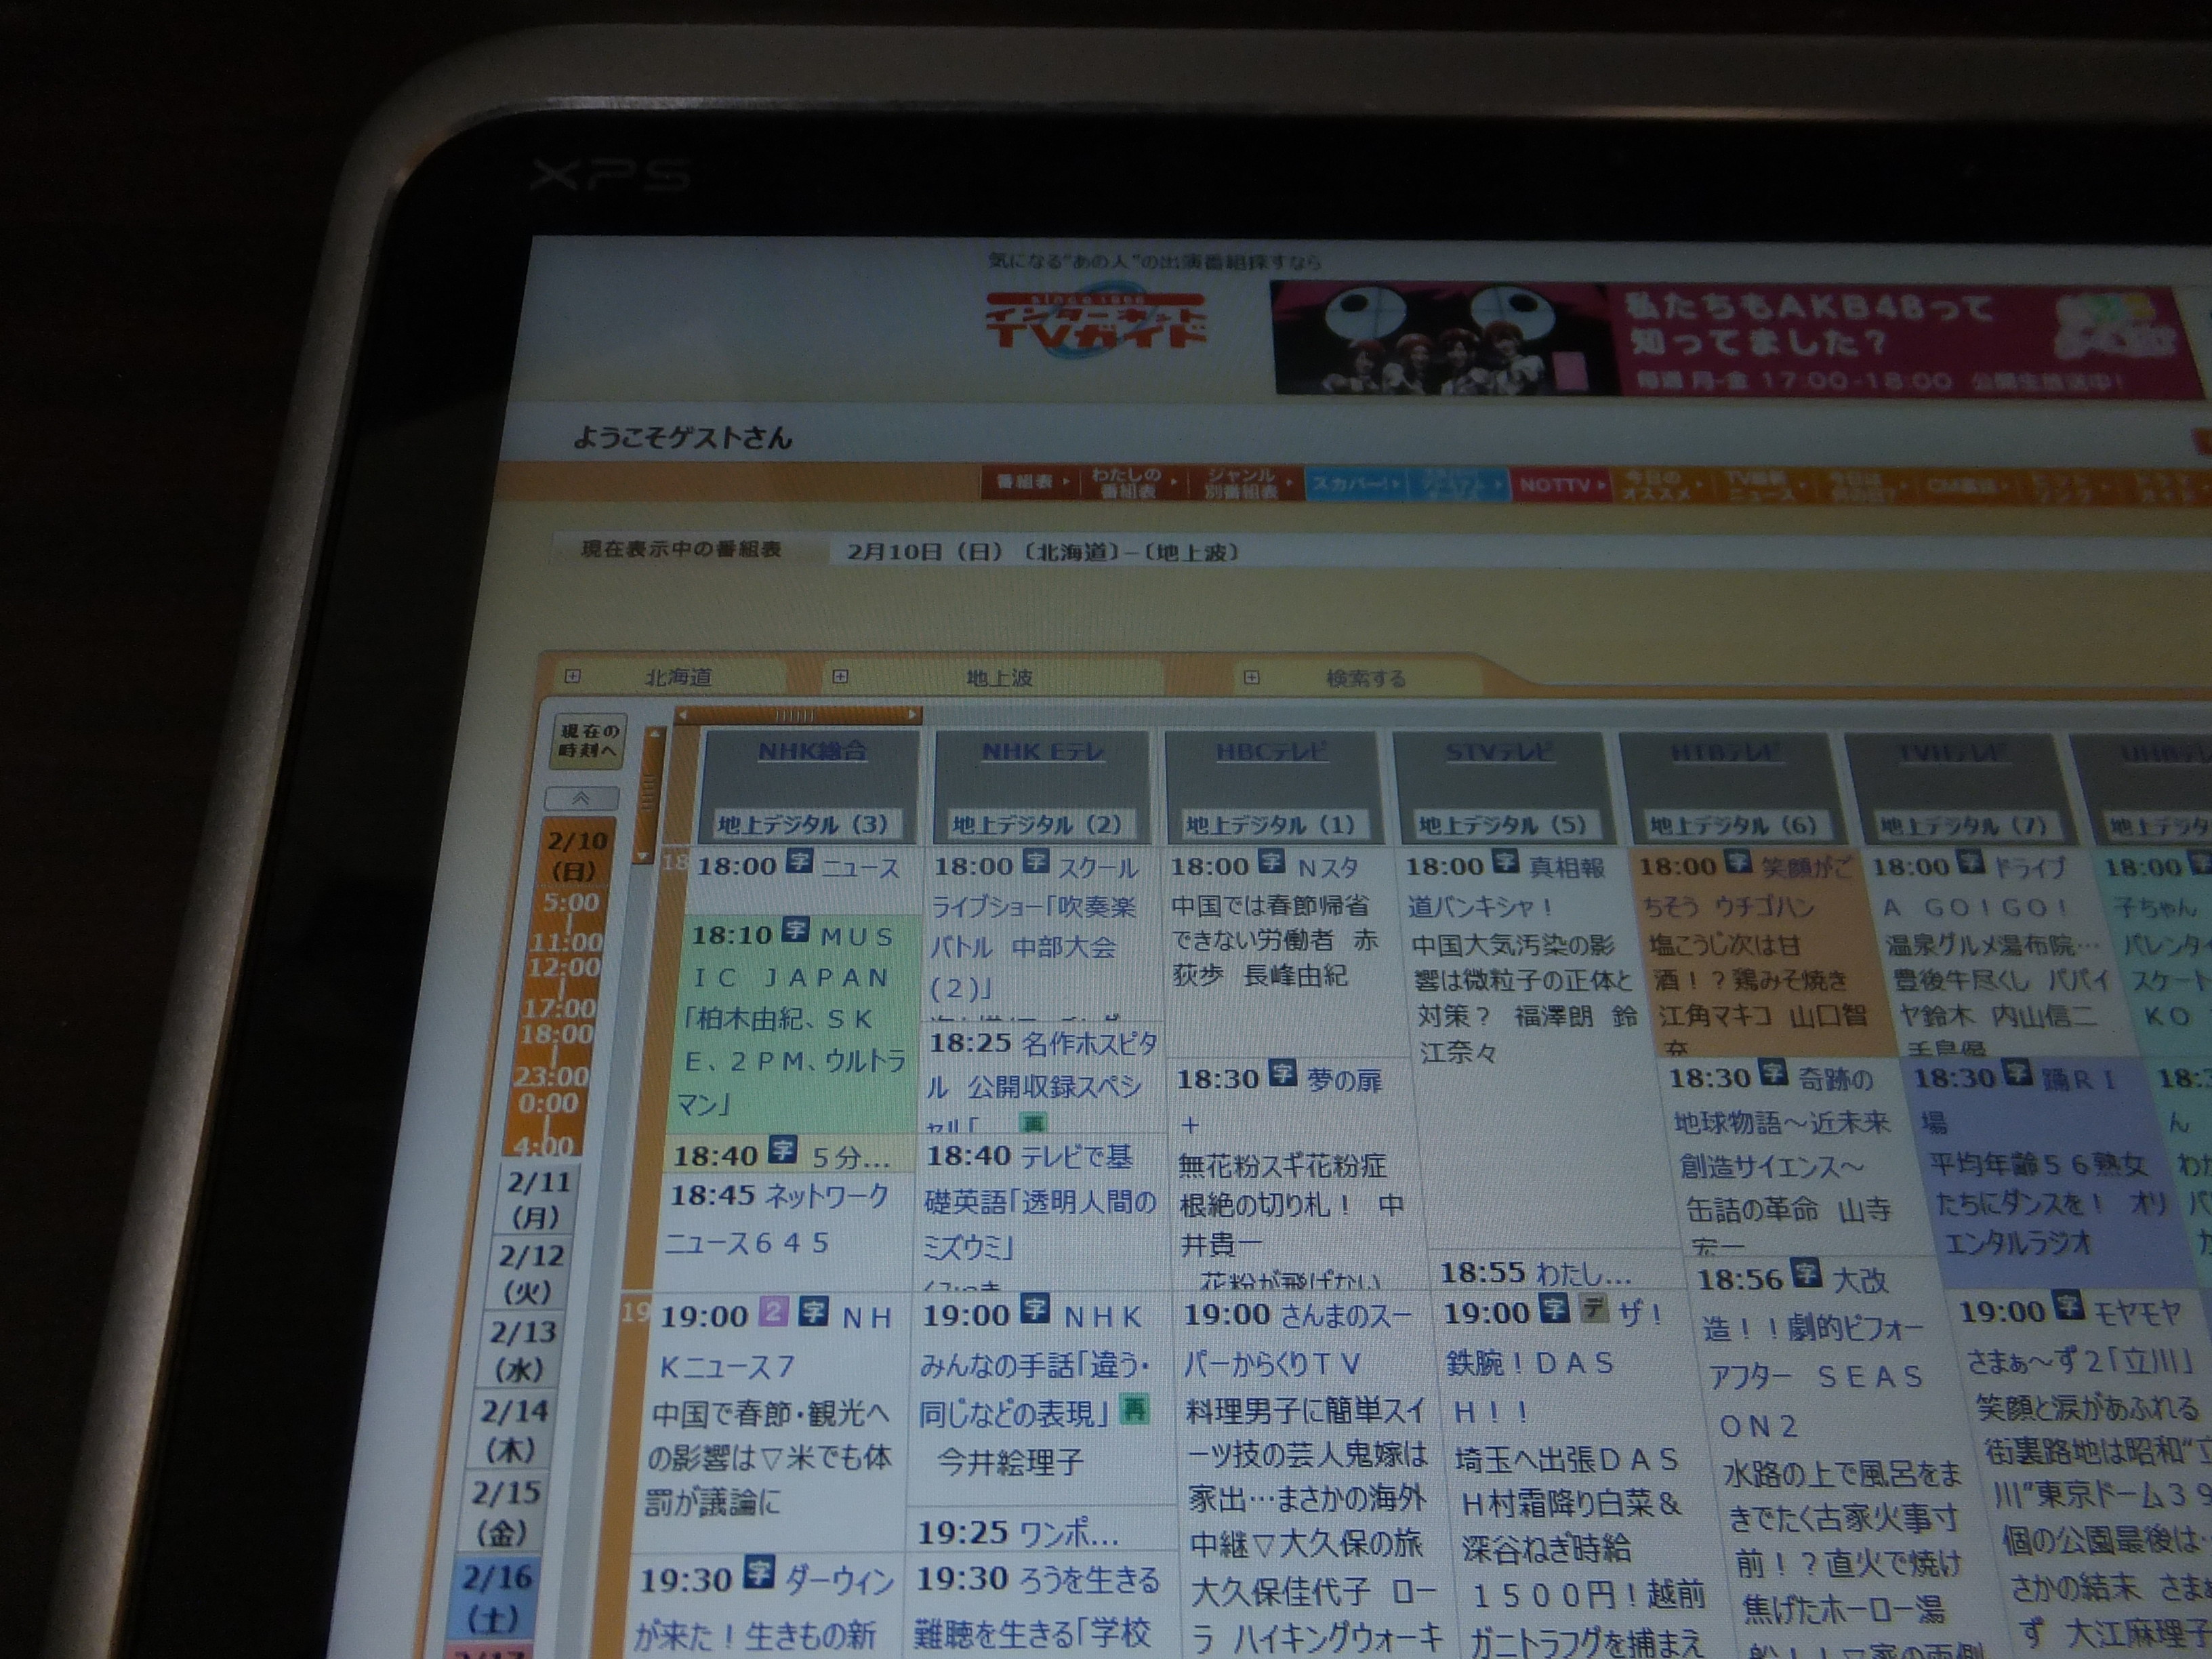This screenshot has height=1659, width=2212.
Task: Click the left arrow of channel scrollbar
Action: [683, 715]
